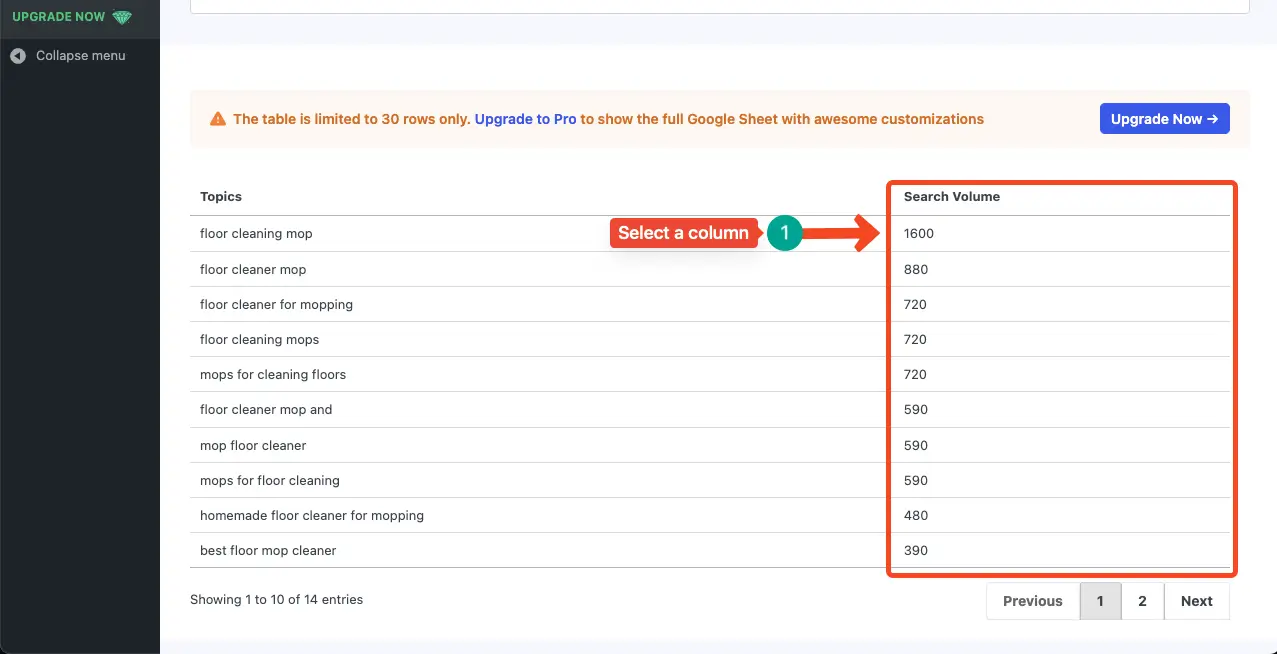Click the 'floor cleaner mop and' cell
1277x654 pixels.
539,409
